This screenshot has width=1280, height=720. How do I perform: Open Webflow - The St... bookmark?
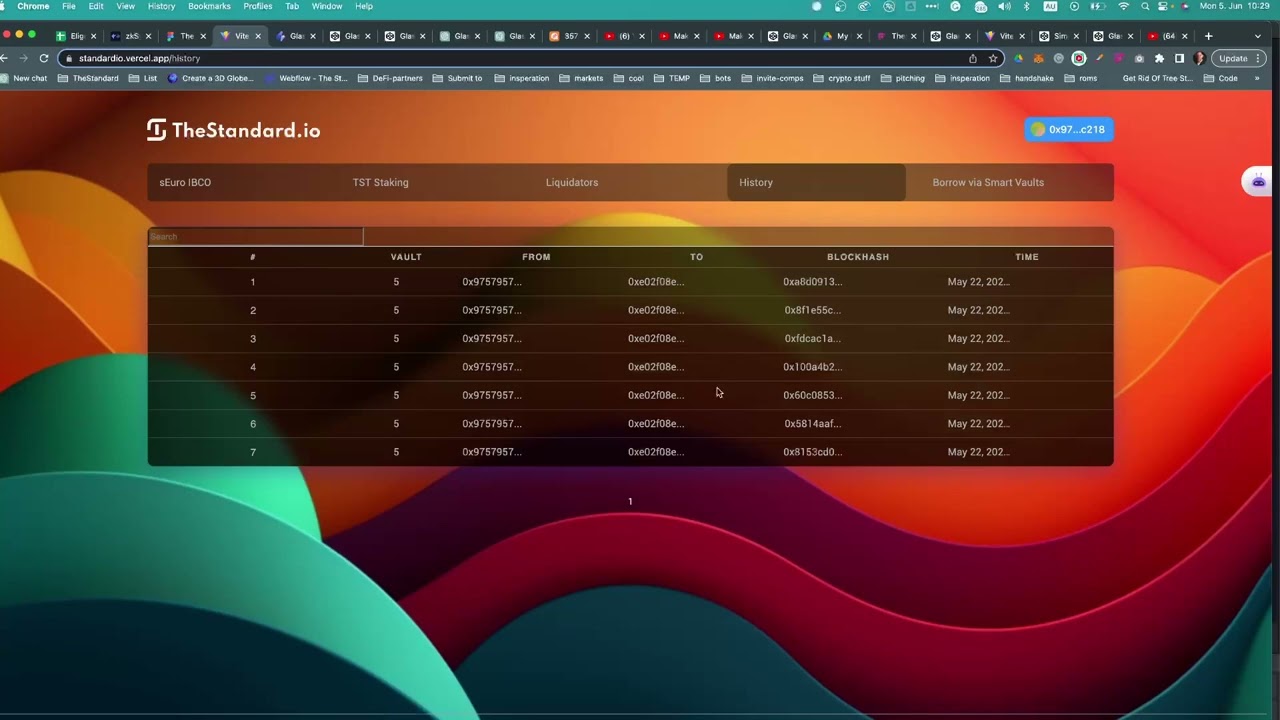(307, 78)
